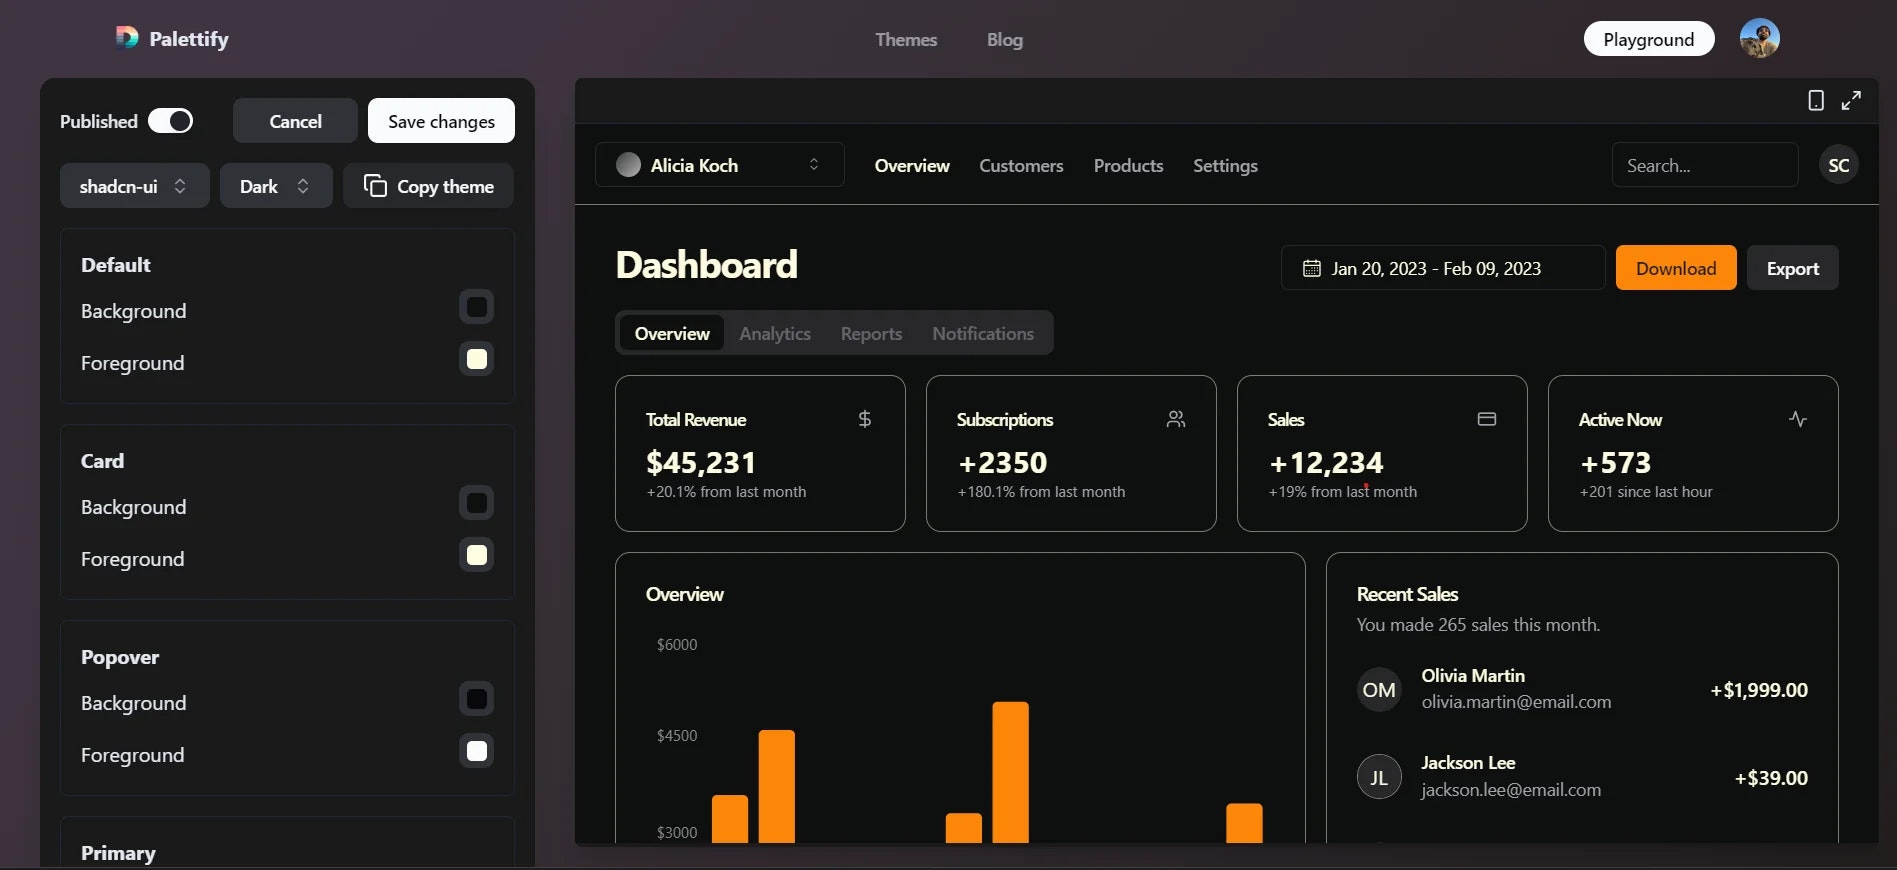1897x870 pixels.
Task: Click the orange Download button
Action: point(1676,268)
